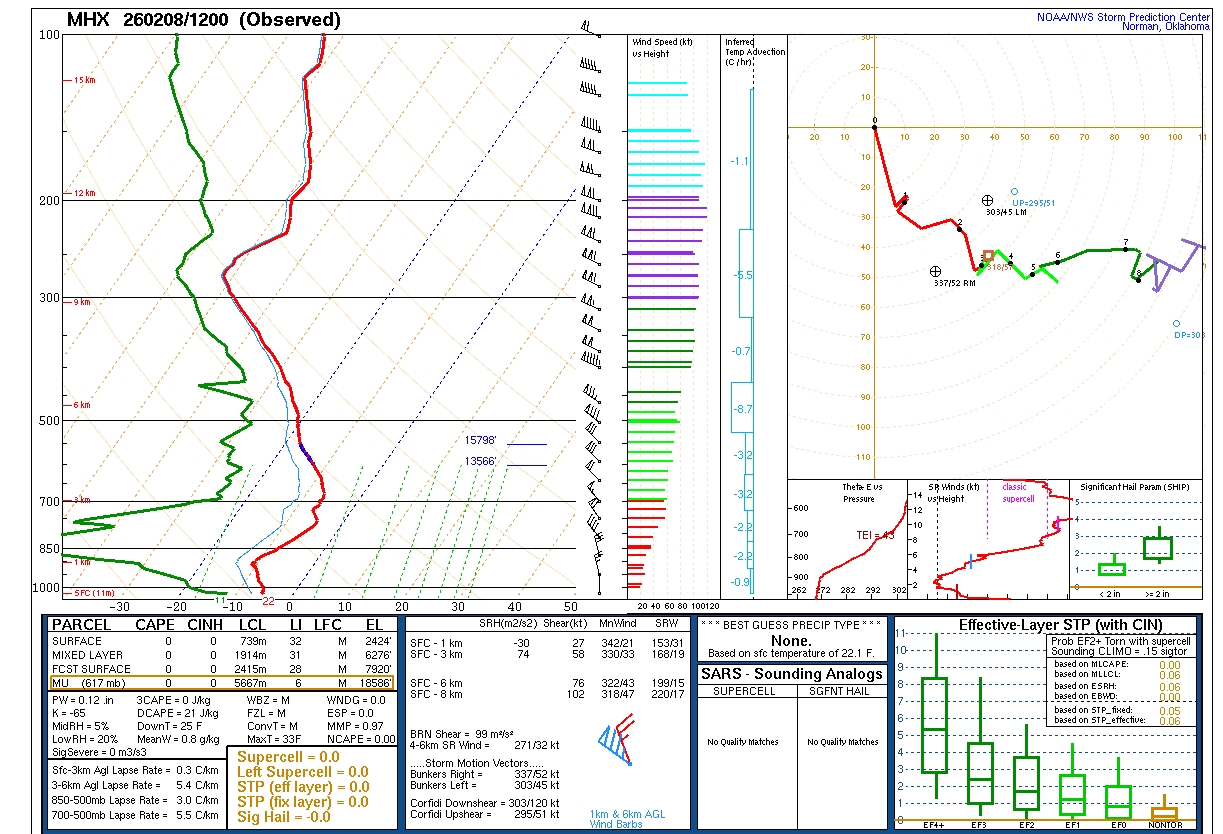This screenshot has height=834, width=1223.
Task: Click the NONTOR box plot in STP chart
Action: [1164, 812]
